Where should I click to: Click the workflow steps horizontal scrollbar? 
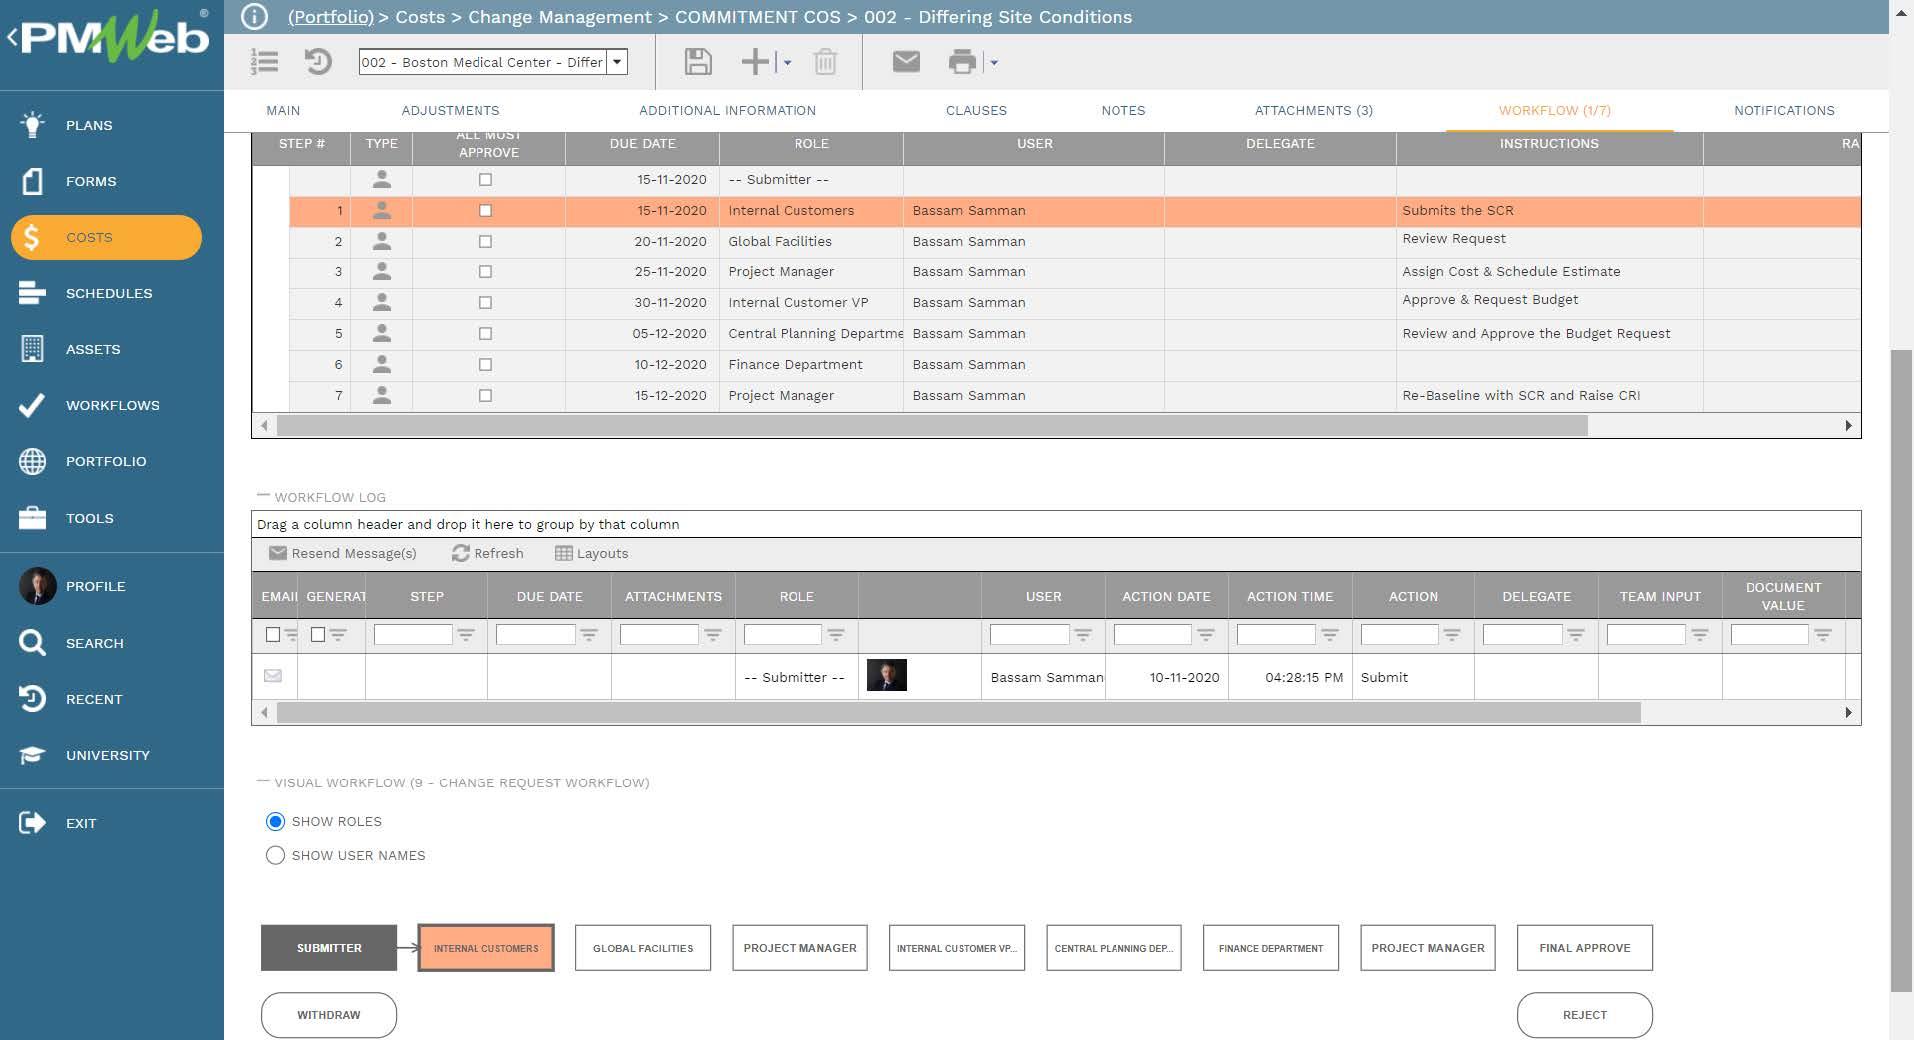pos(932,425)
